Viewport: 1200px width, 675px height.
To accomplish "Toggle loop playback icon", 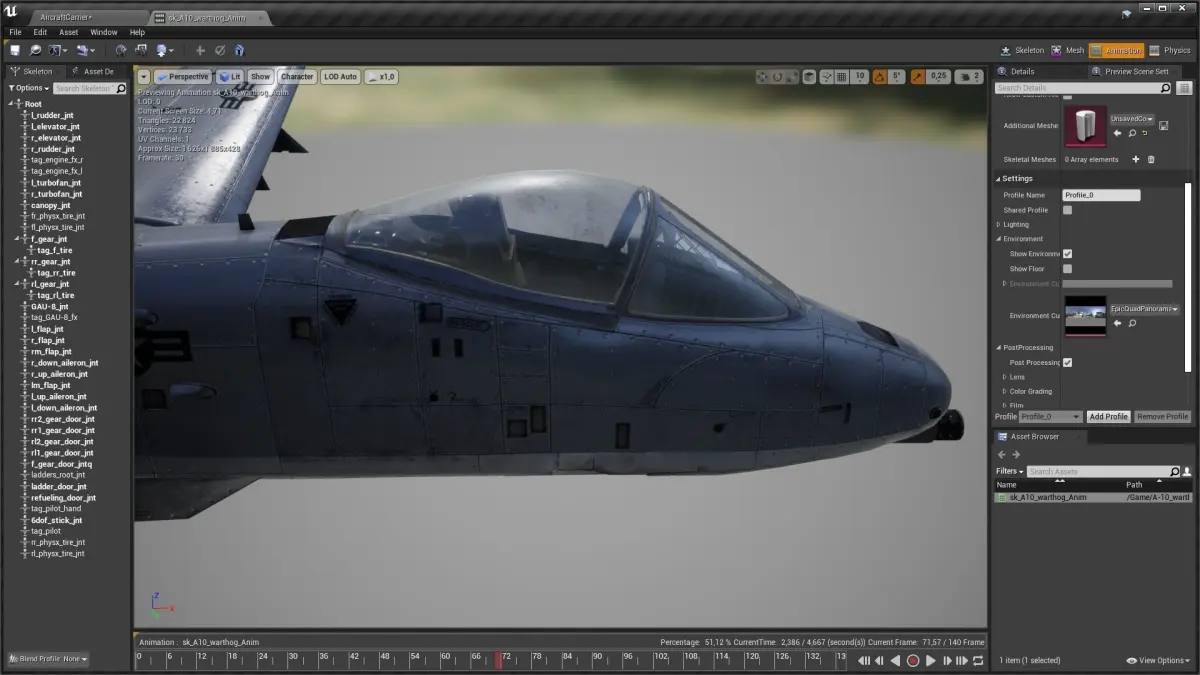I will click(978, 661).
